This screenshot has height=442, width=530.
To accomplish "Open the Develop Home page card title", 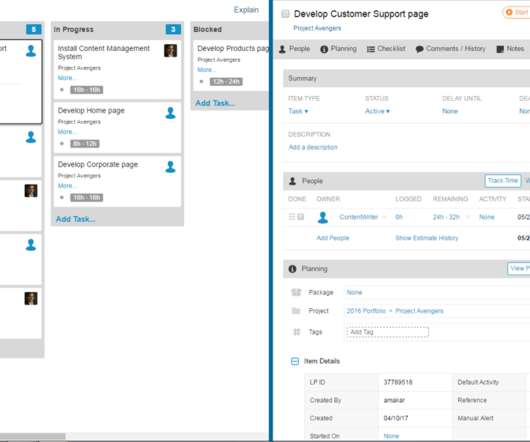I will click(91, 110).
